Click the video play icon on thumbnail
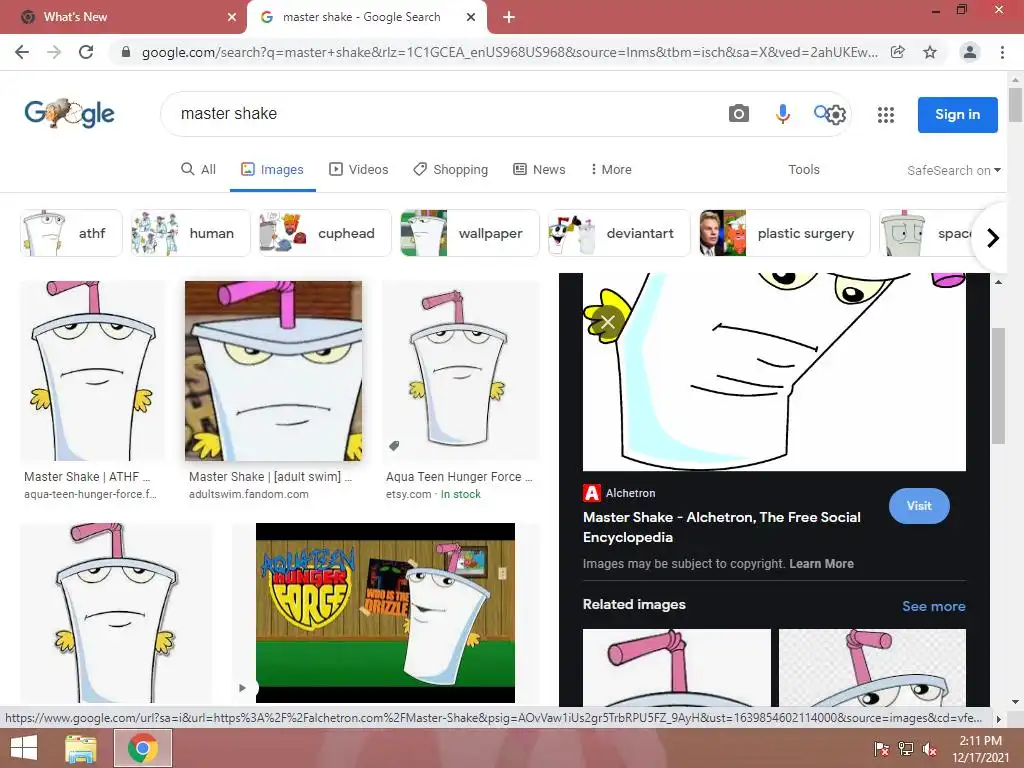The width and height of the screenshot is (1024, 768). 242,688
